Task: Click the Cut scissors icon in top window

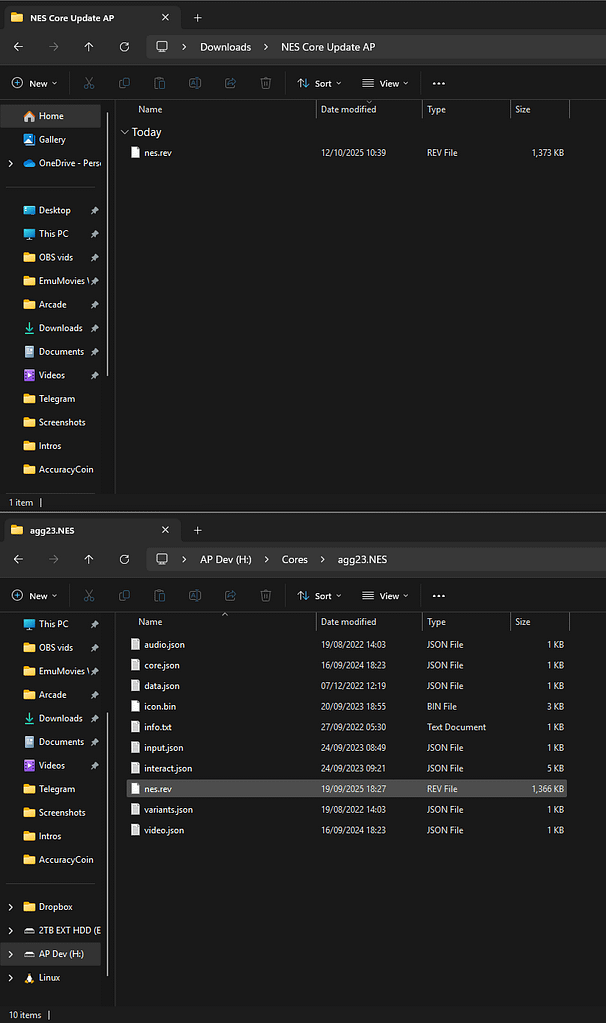Action: pyautogui.click(x=89, y=84)
